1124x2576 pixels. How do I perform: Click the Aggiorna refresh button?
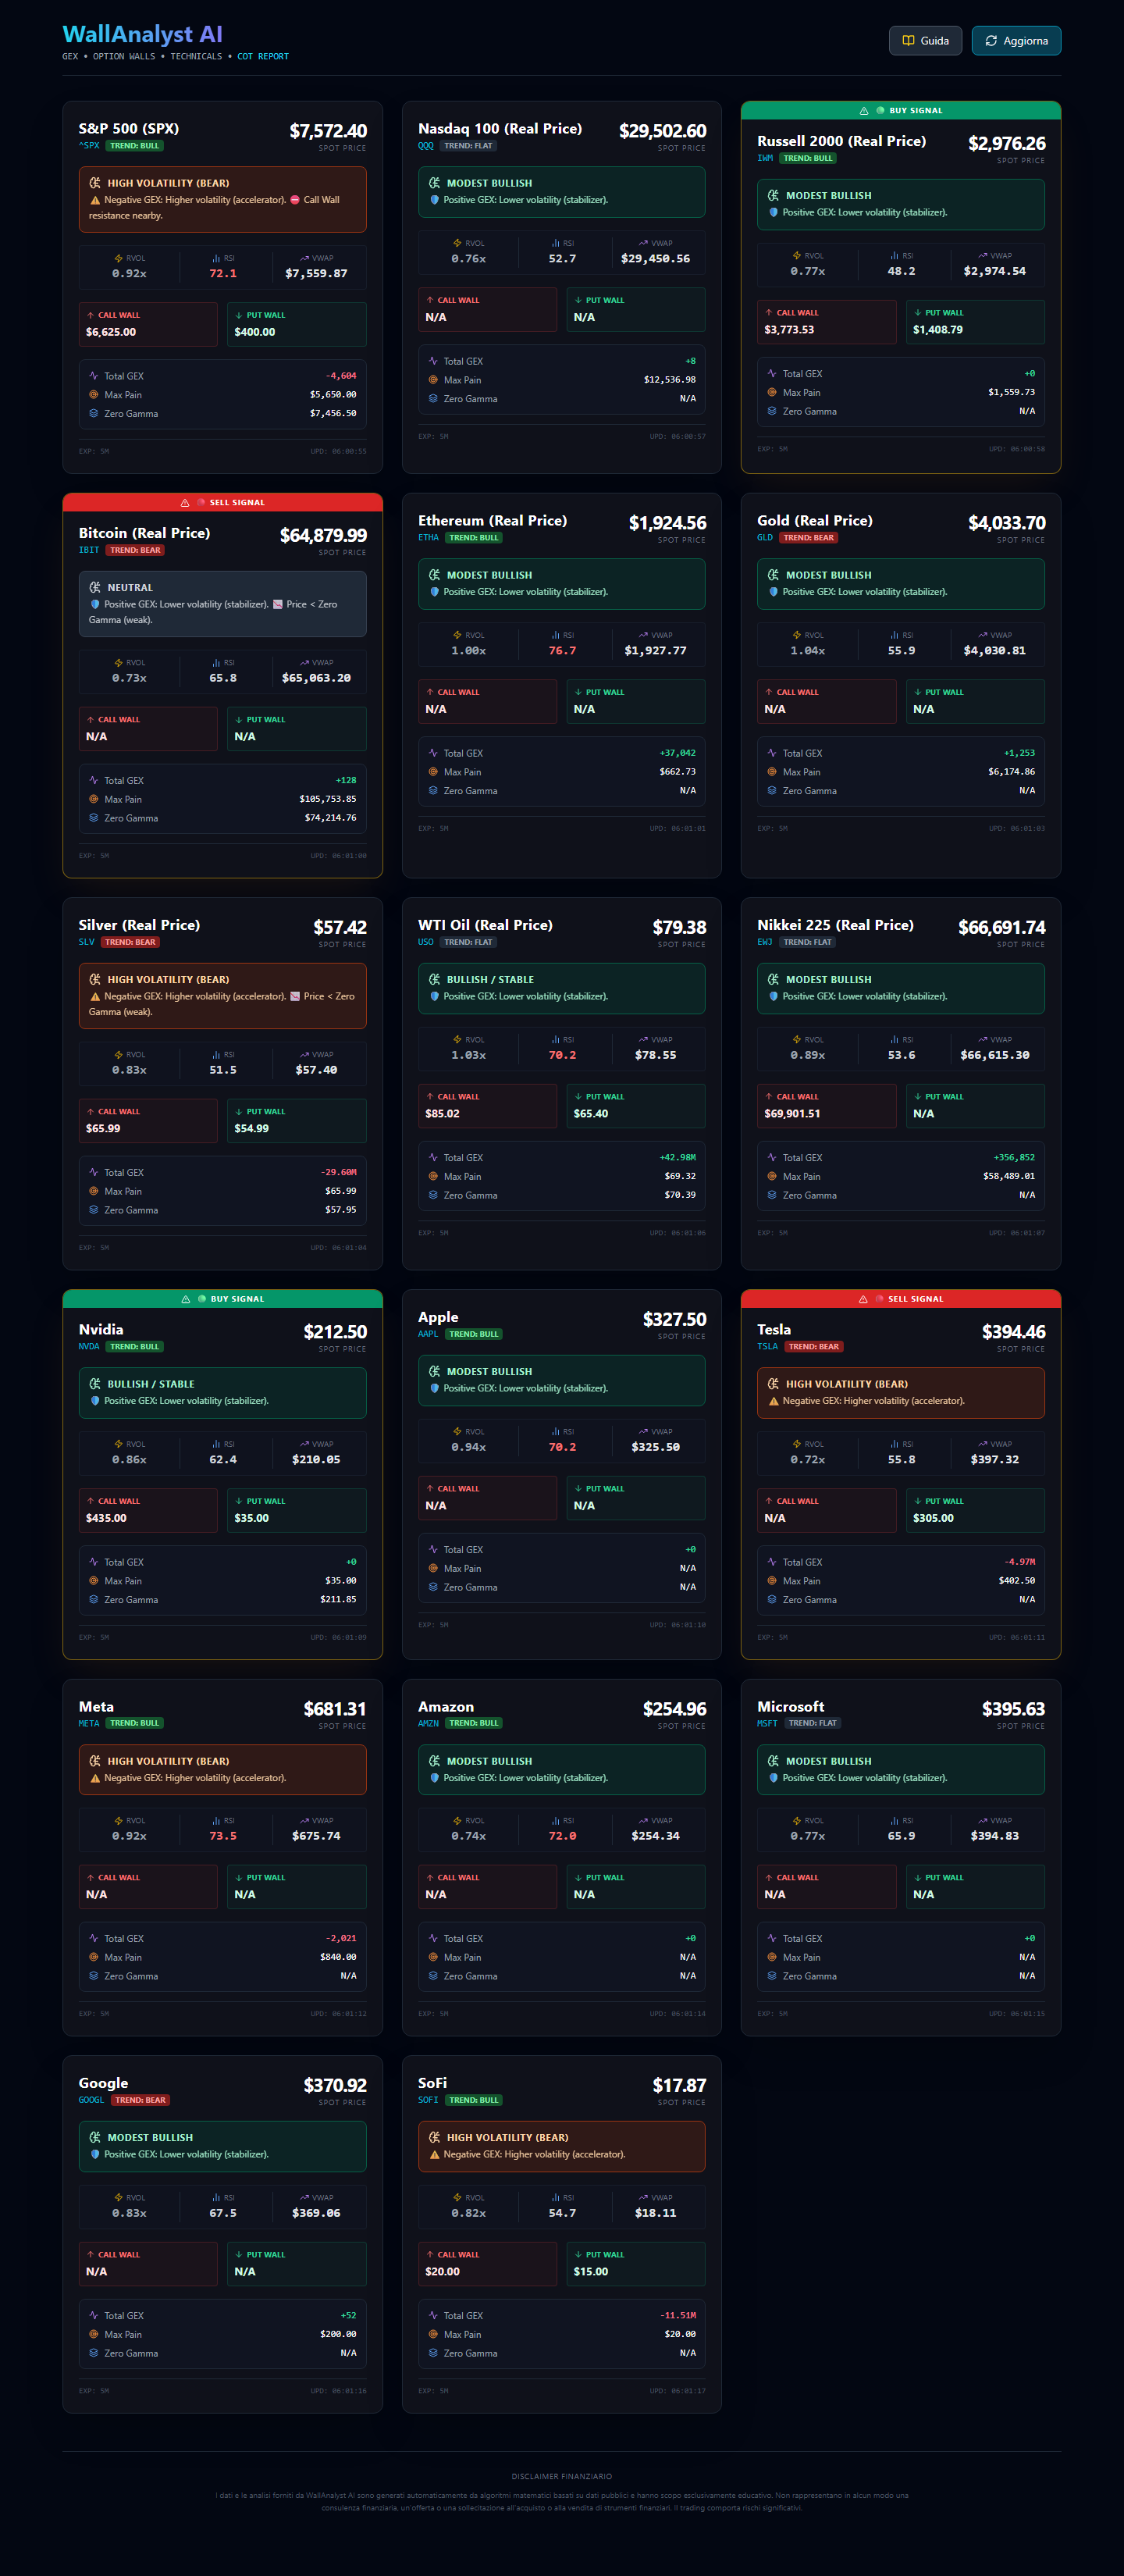click(1016, 41)
